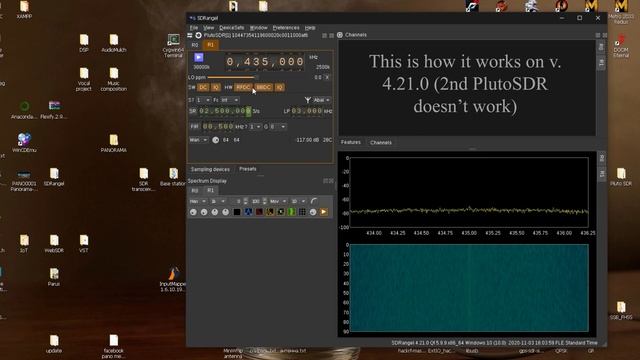
Task: Open the WinCDEmu desktop icon
Action: pyautogui.click(x=24, y=142)
